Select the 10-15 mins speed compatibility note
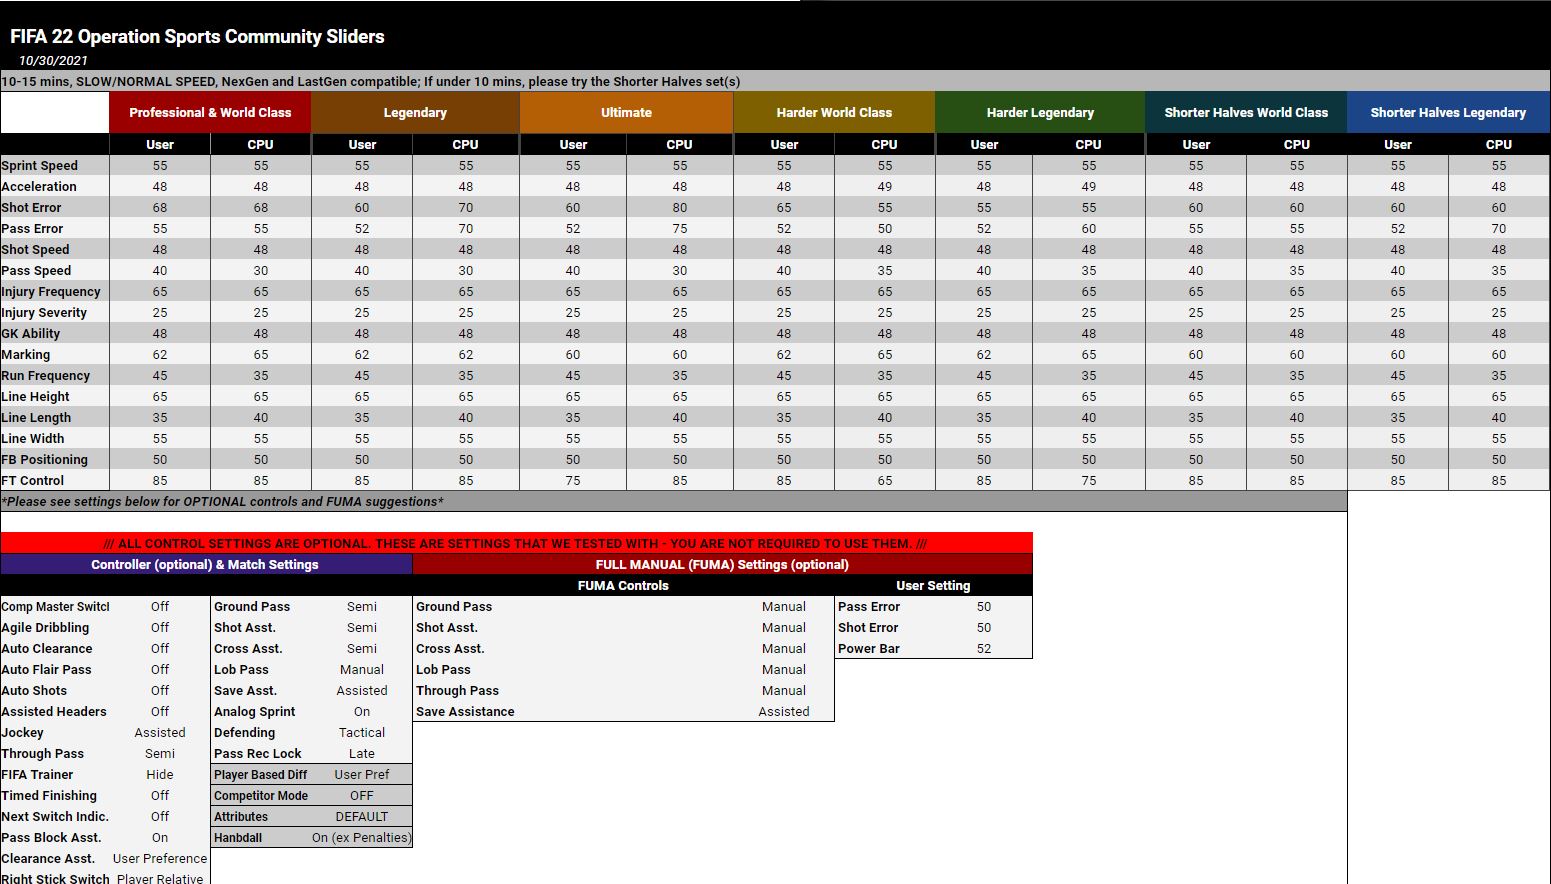The width and height of the screenshot is (1551, 884). click(x=371, y=82)
